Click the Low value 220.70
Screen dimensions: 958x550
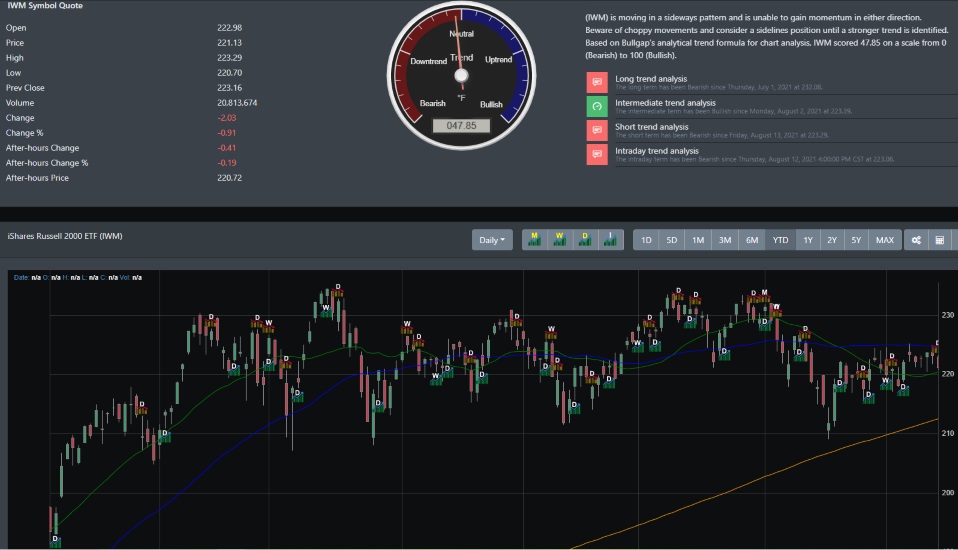[x=230, y=73]
